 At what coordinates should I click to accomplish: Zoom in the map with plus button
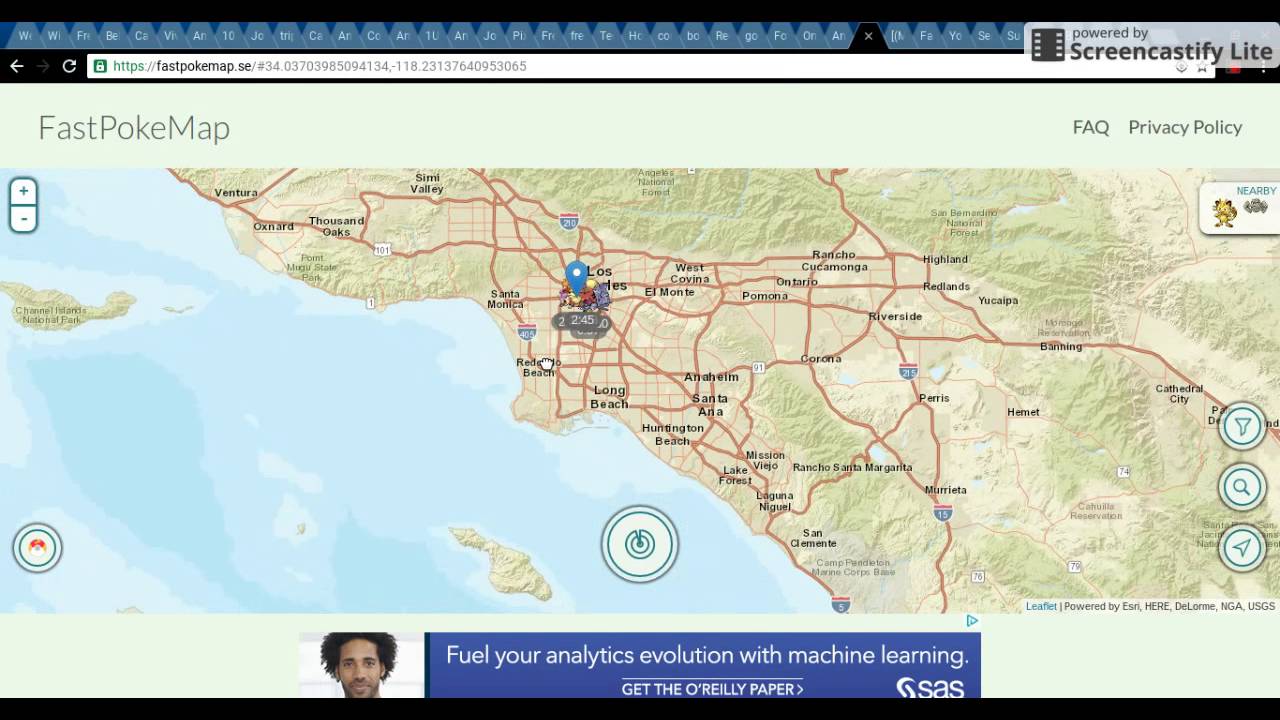coord(23,191)
